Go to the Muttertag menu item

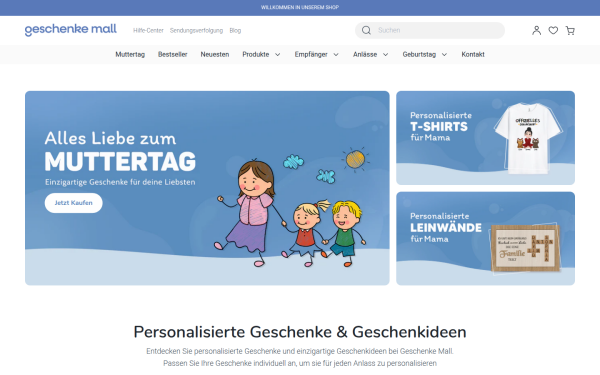pos(130,54)
